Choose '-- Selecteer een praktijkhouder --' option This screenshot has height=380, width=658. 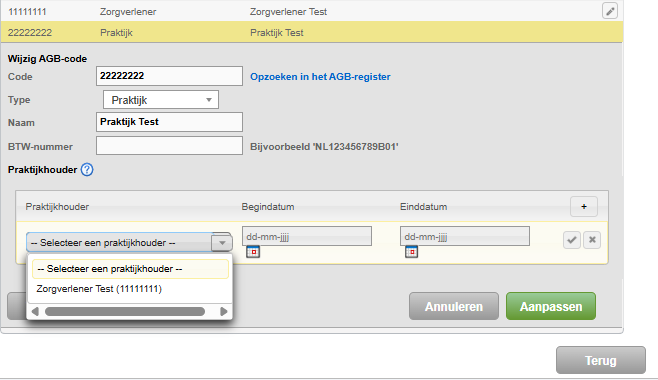[130, 269]
